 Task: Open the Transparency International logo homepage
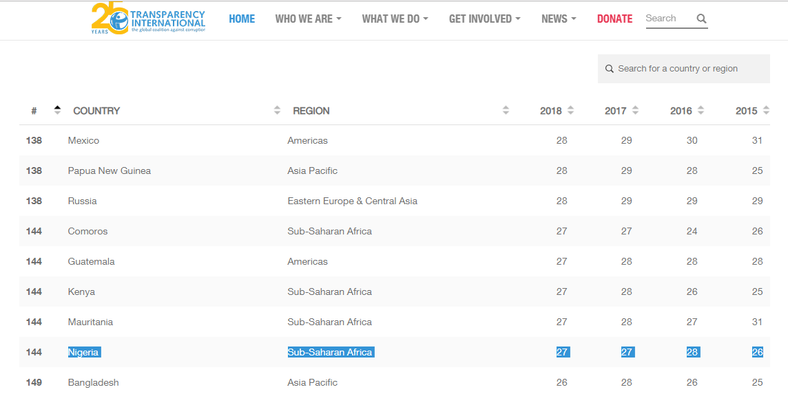tap(148, 18)
